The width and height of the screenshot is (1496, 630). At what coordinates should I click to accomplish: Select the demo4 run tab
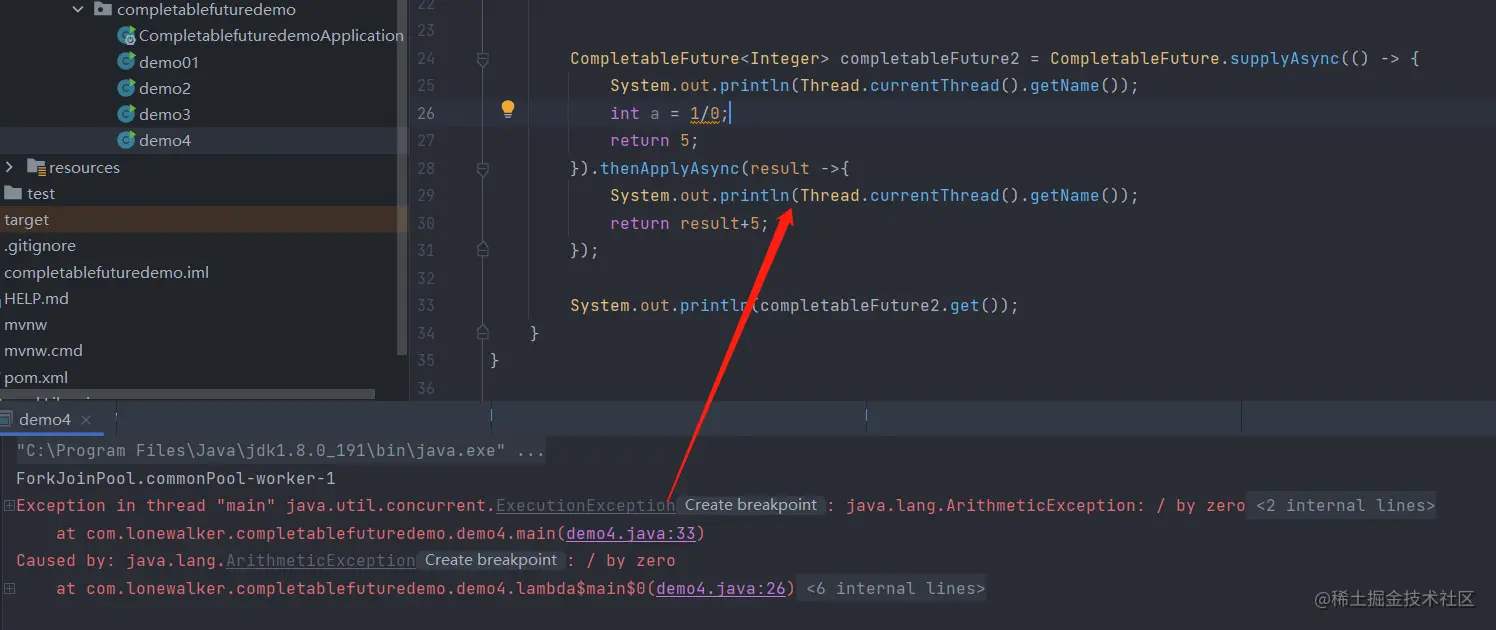[45, 420]
